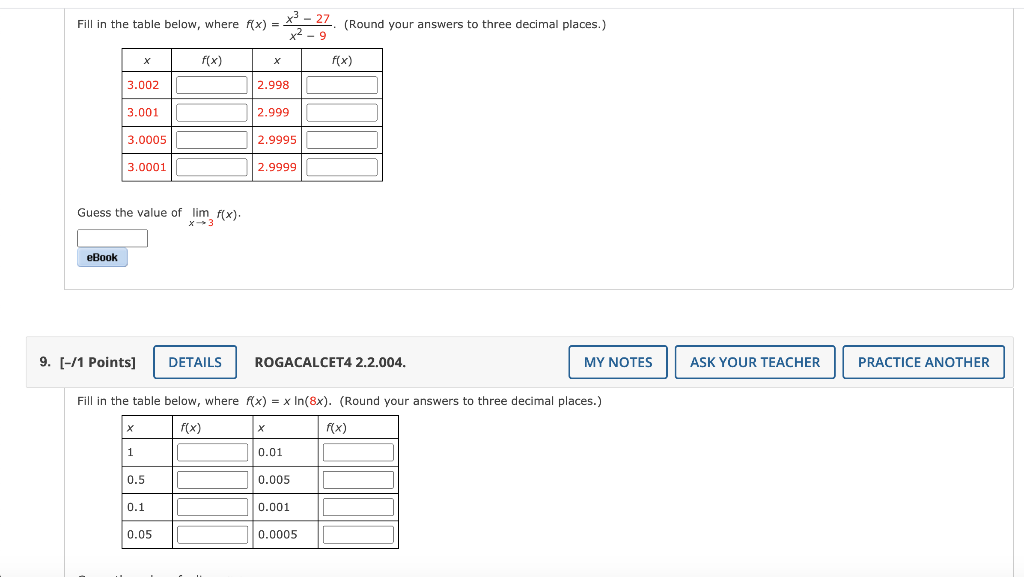The height and width of the screenshot is (577, 1024).
Task: Select the f(x) field for x = 2.9995
Action: point(342,139)
